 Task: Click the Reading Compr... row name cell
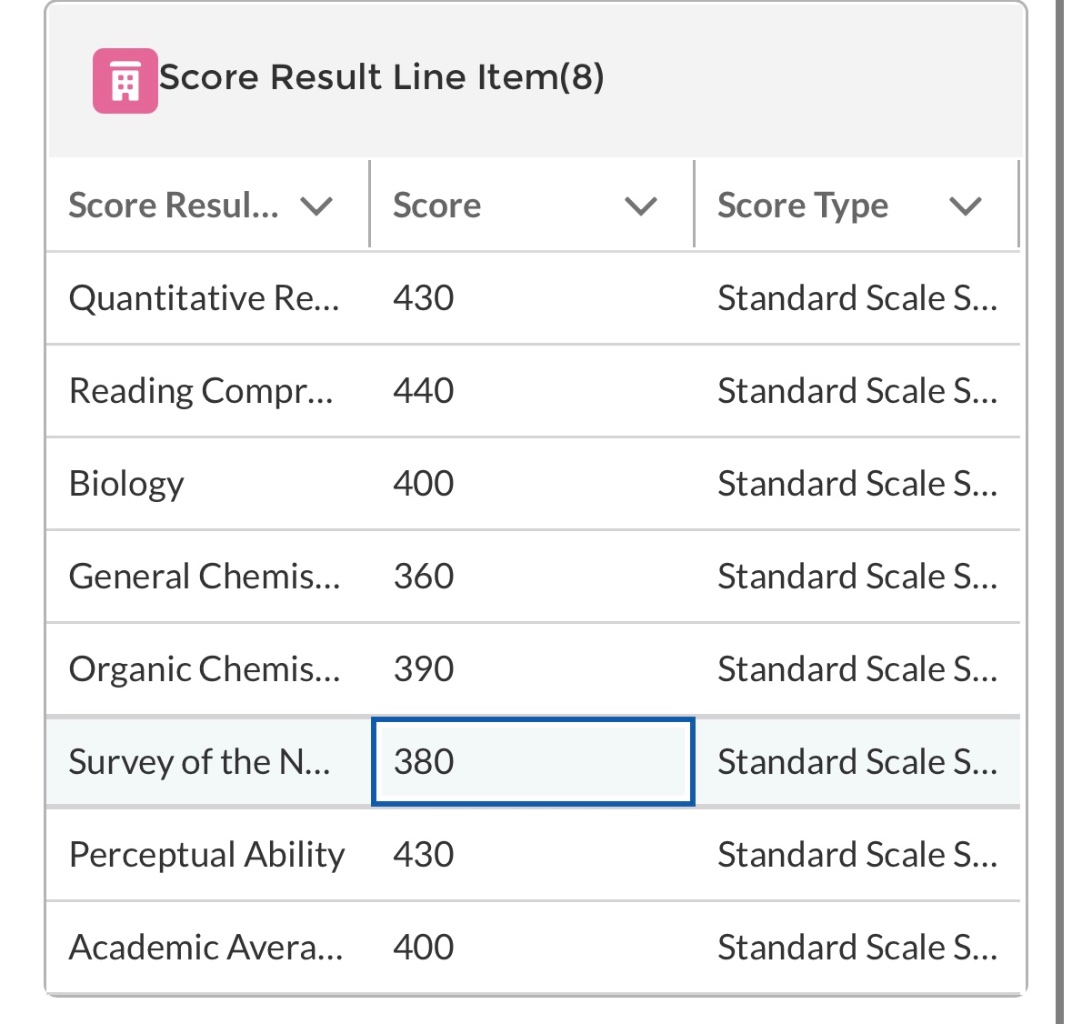tap(208, 391)
